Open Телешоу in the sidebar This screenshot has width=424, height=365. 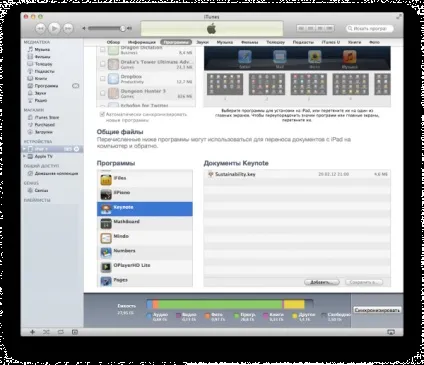[x=44, y=64]
